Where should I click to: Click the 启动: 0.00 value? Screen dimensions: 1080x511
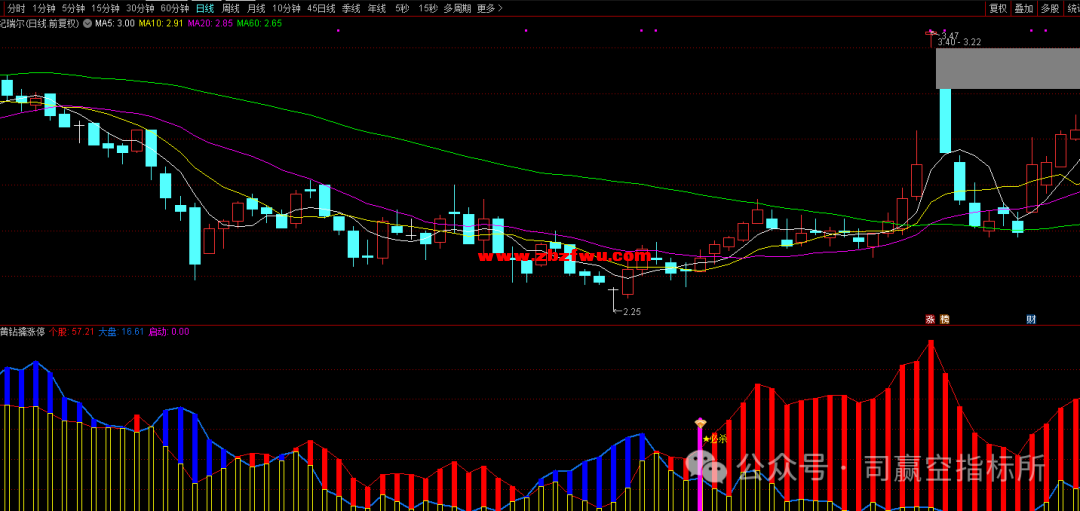coord(169,331)
